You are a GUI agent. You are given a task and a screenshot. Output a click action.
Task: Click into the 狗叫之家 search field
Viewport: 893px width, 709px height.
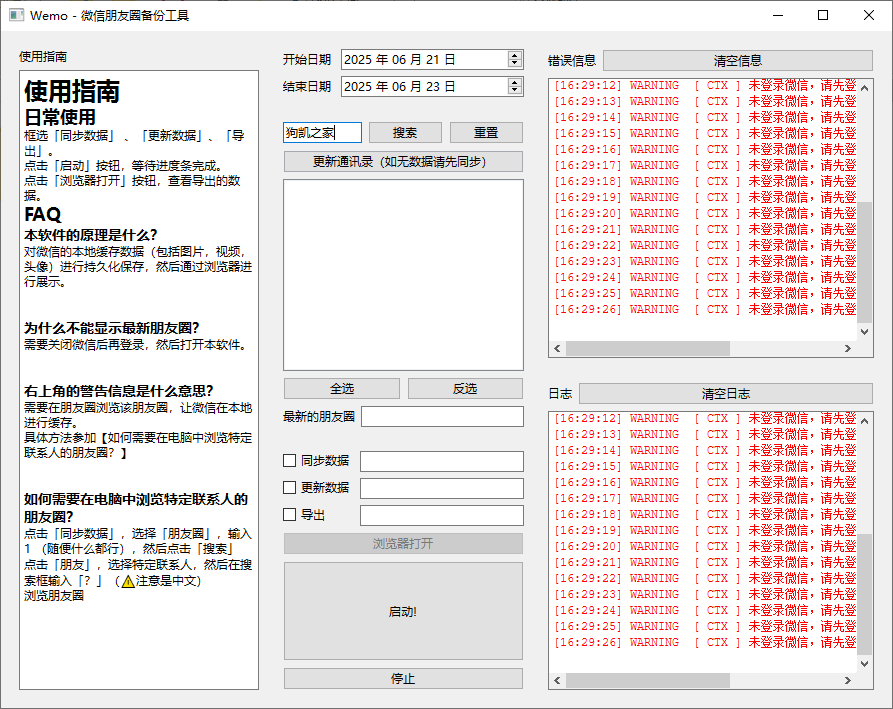pos(322,132)
